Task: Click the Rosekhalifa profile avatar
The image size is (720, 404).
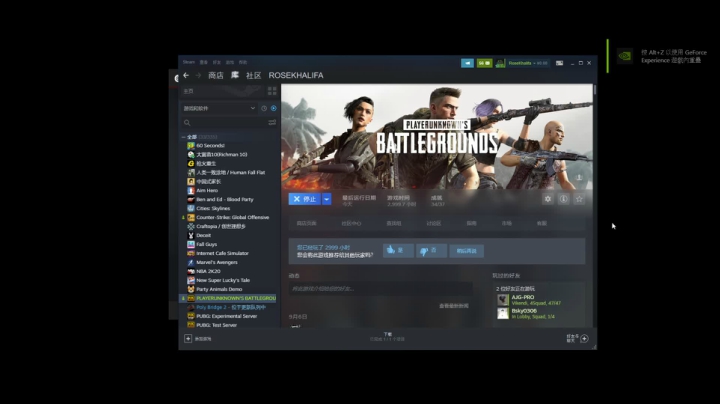Action: coord(500,63)
